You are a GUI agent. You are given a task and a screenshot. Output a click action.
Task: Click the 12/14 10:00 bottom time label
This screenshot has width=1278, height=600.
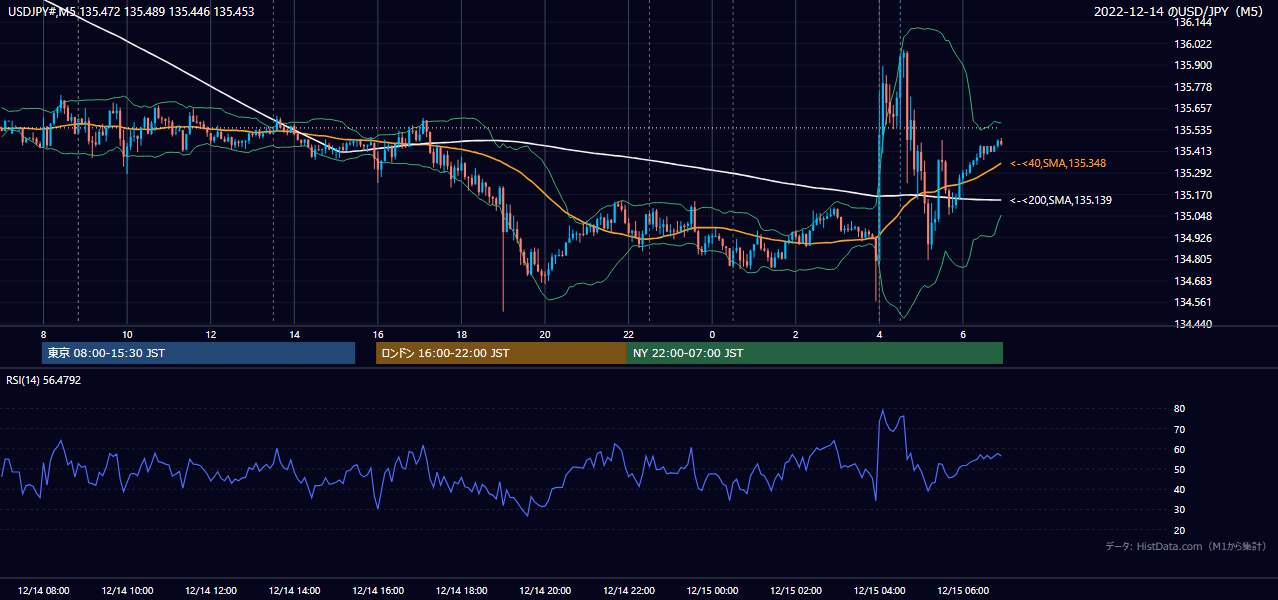point(127,591)
